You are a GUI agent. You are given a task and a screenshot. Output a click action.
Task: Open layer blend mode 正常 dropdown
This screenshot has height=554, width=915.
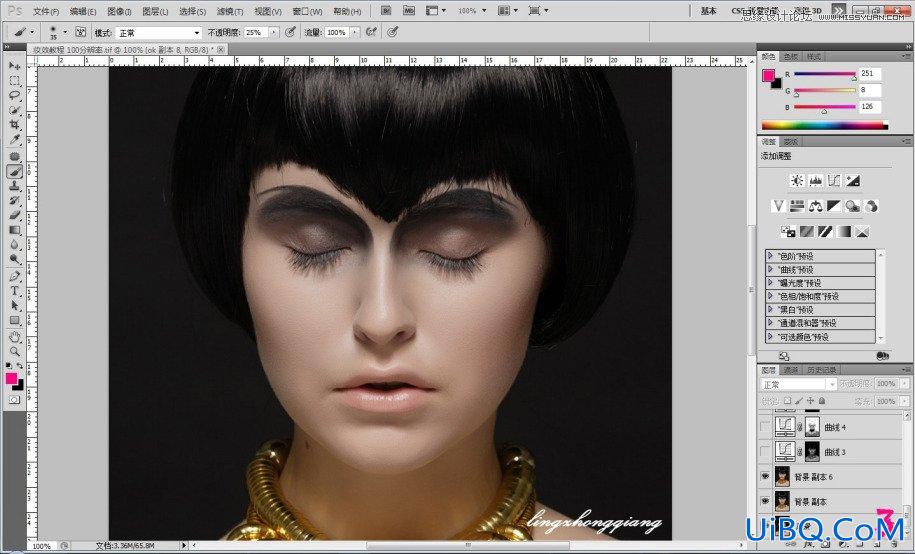(799, 384)
